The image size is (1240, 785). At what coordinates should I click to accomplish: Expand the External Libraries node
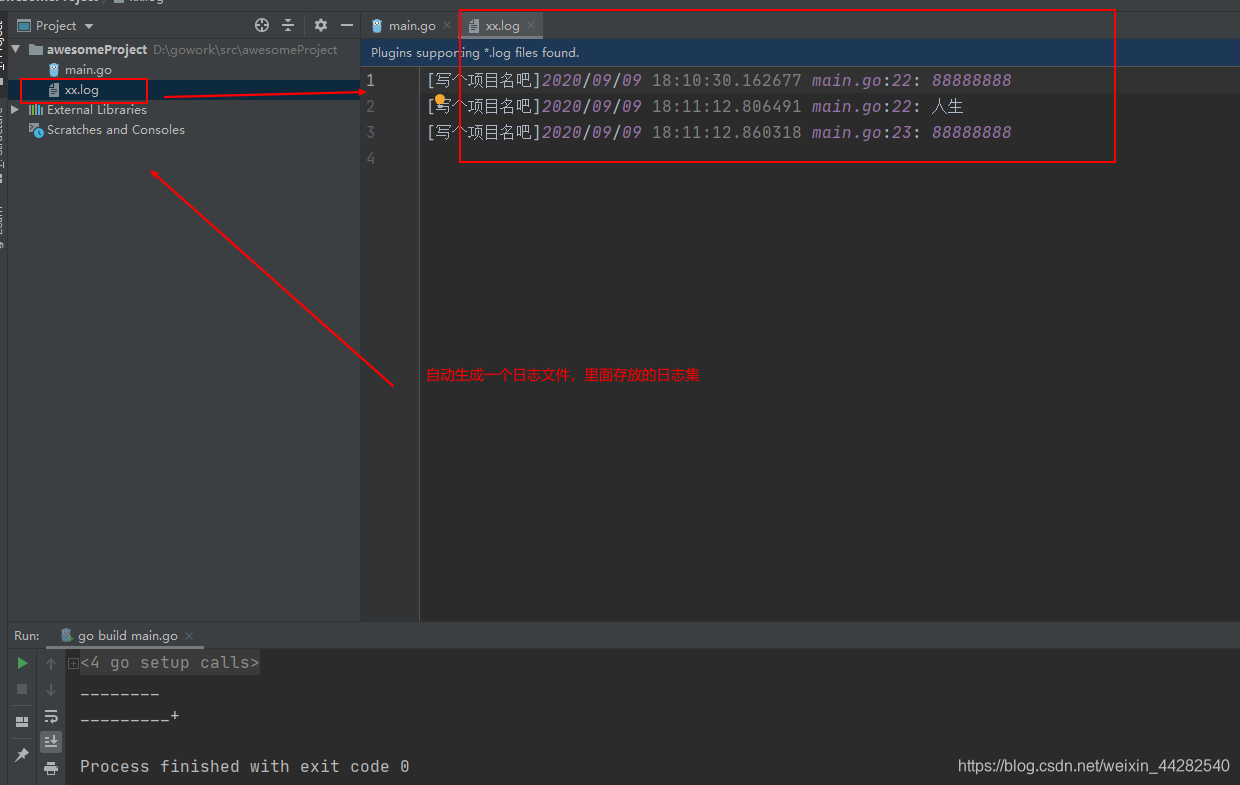pyautogui.click(x=14, y=109)
